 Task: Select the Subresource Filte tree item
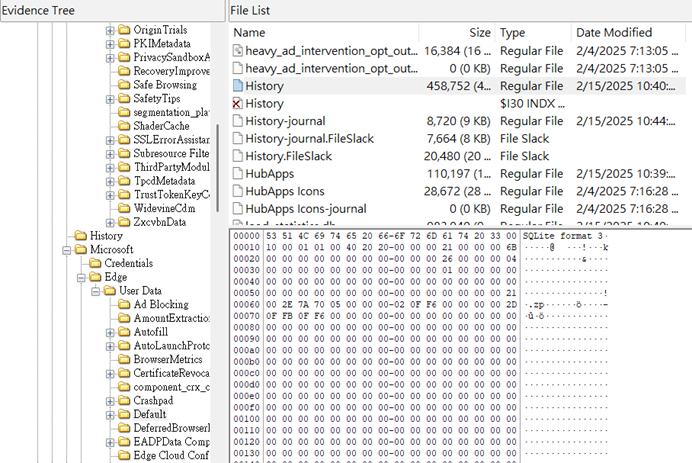click(171, 153)
